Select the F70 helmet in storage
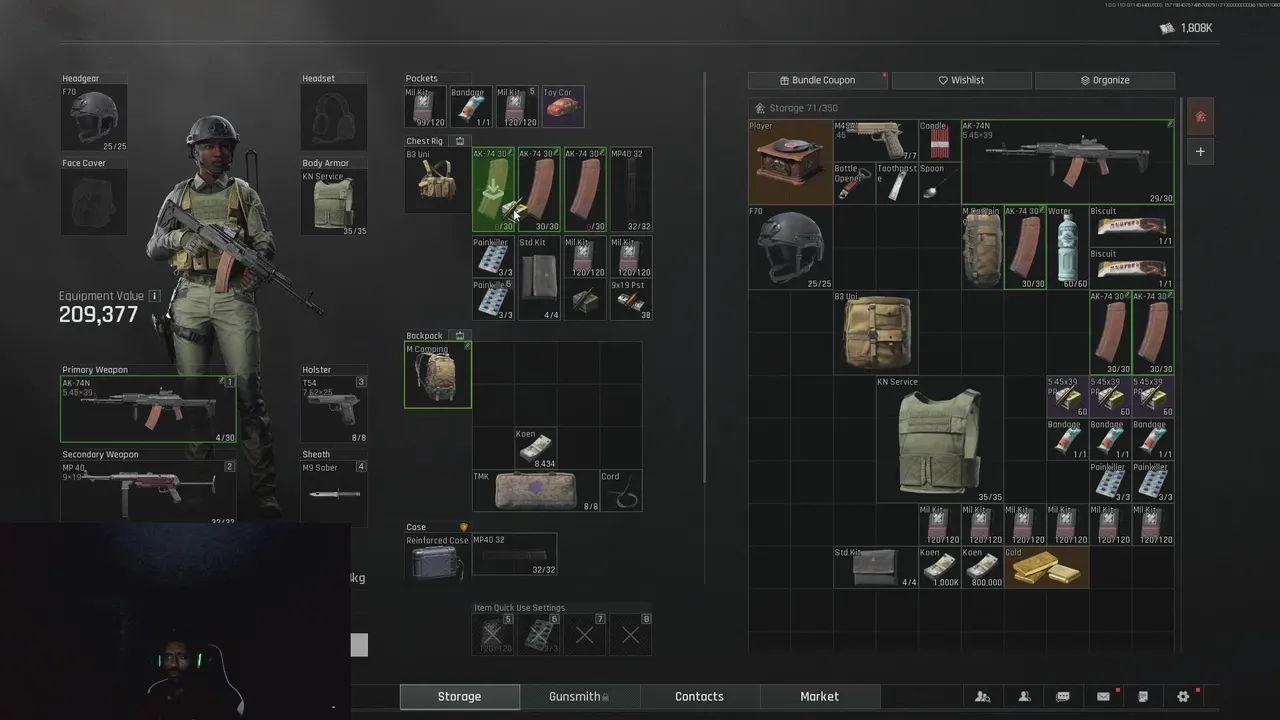 click(790, 247)
